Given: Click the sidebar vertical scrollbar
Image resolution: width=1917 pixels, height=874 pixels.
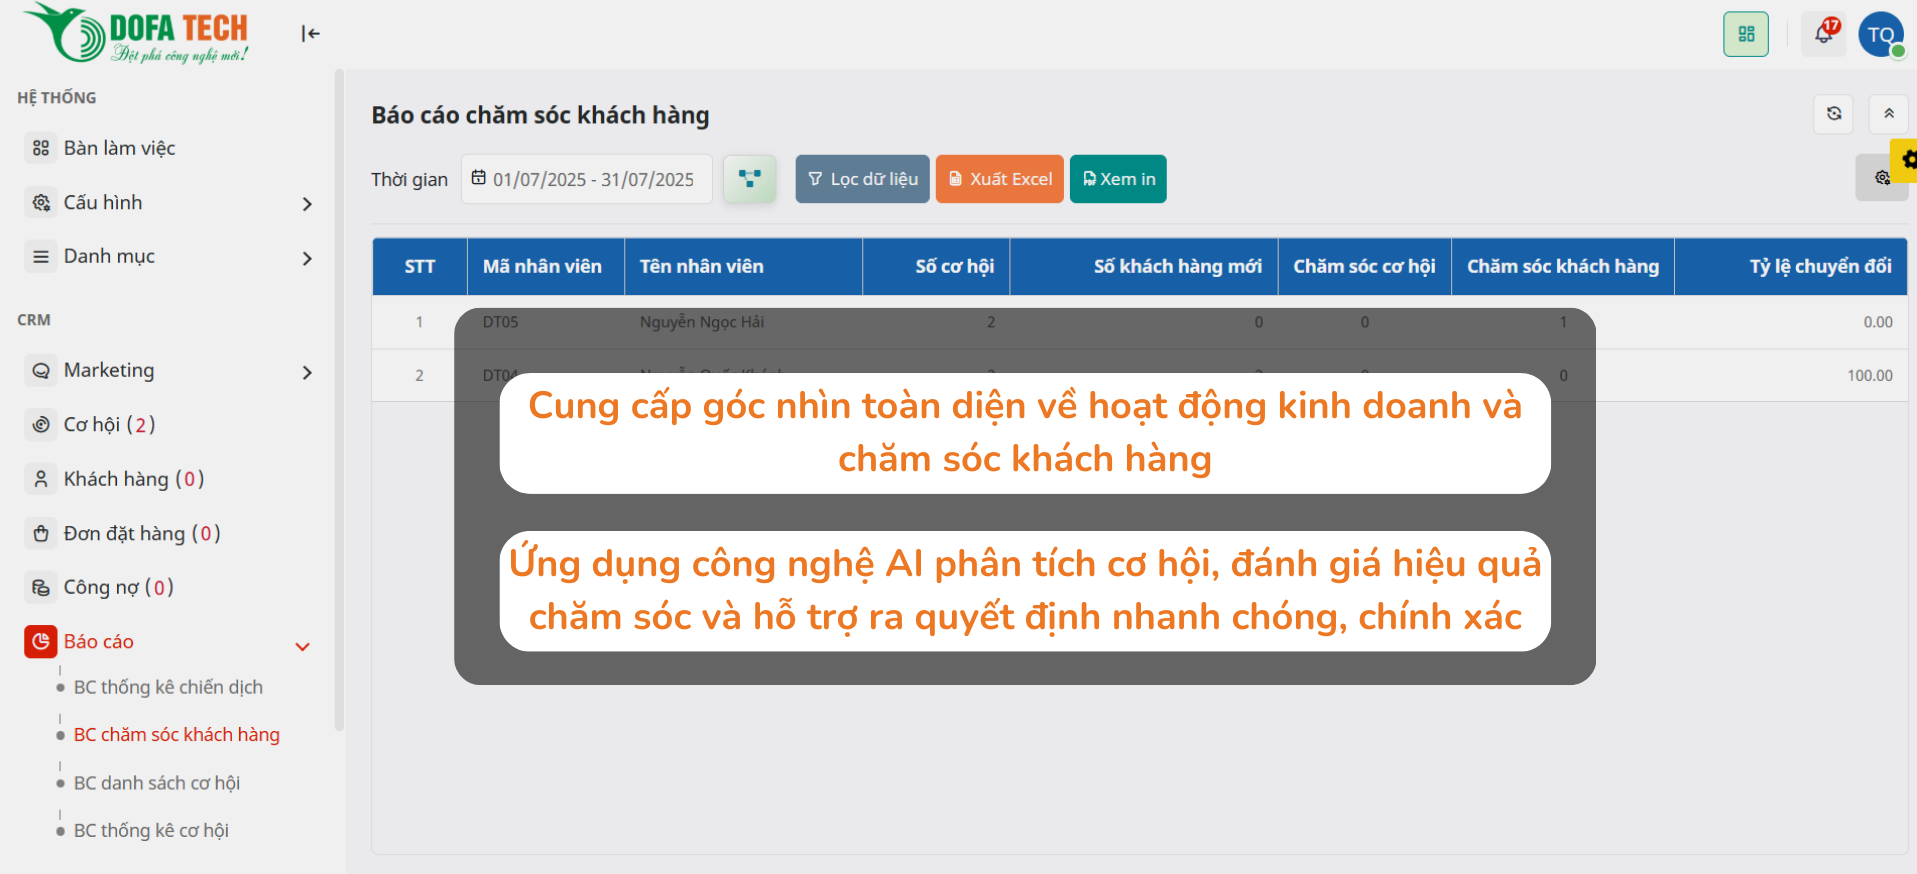Looking at the screenshot, I should coord(339,400).
